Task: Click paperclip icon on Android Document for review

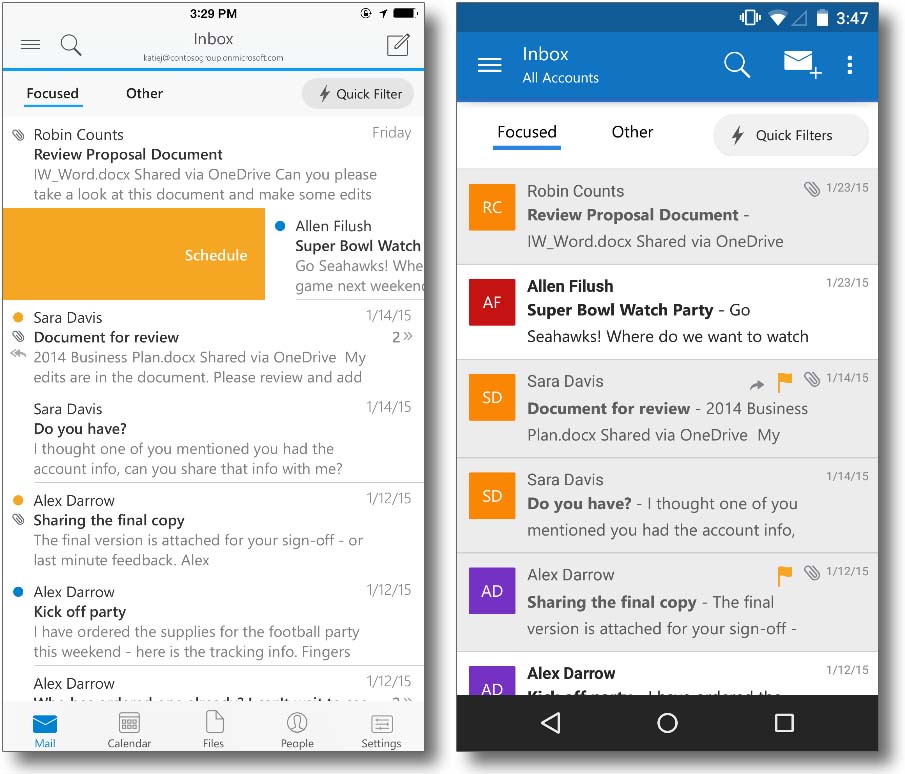Action: click(812, 379)
